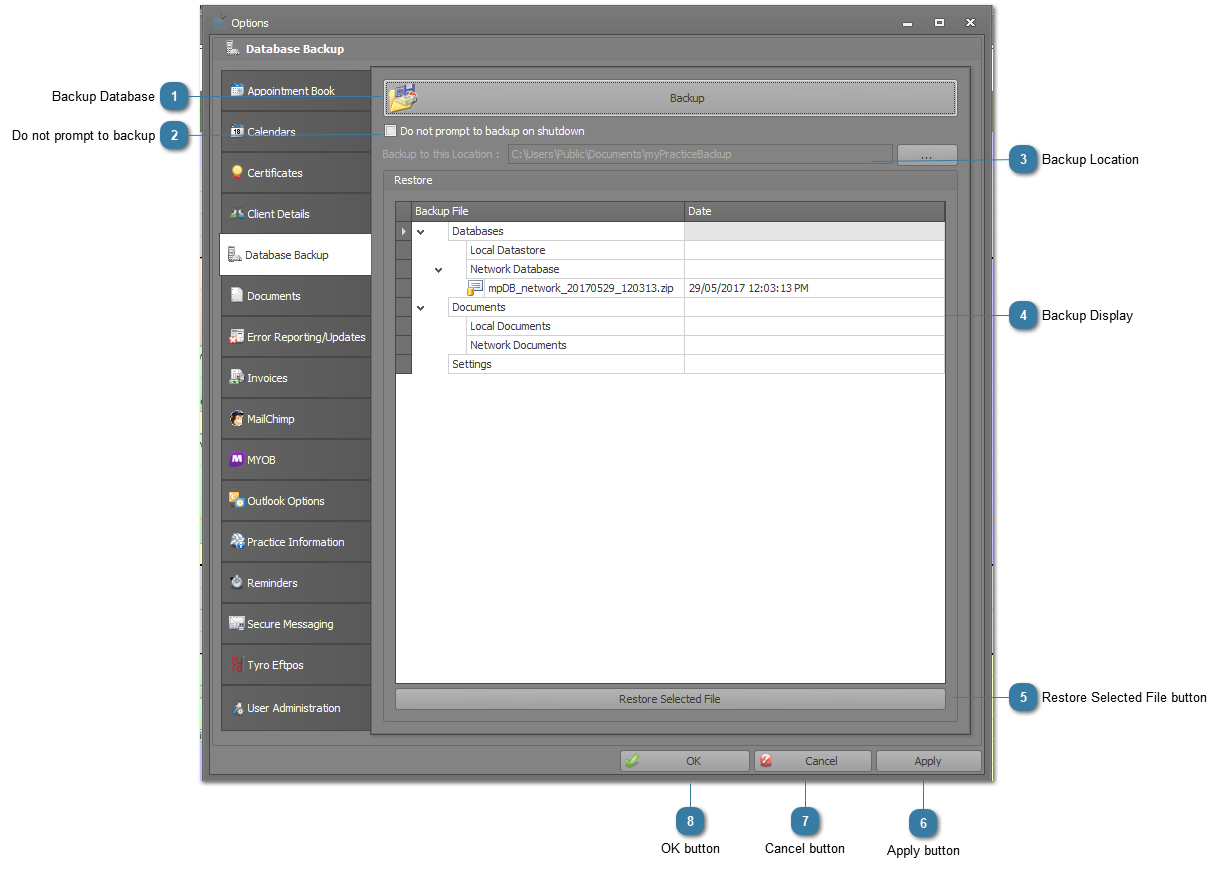This screenshot has height=874, width=1223.
Task: Open the Appointment Book options tab
Action: point(296,91)
